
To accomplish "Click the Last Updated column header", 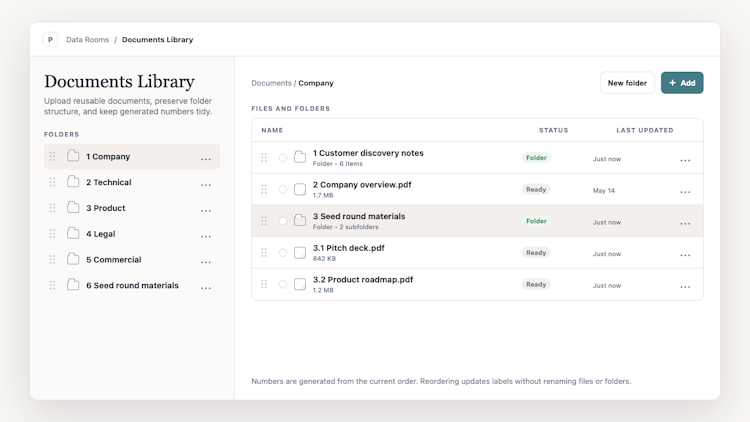I will [645, 130].
